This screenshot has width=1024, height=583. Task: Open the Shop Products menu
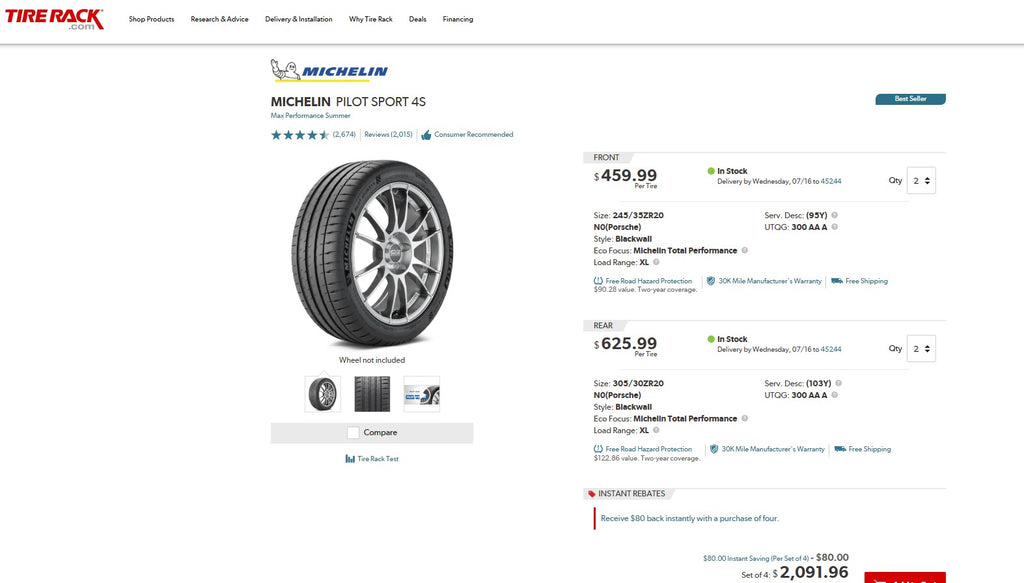[152, 19]
